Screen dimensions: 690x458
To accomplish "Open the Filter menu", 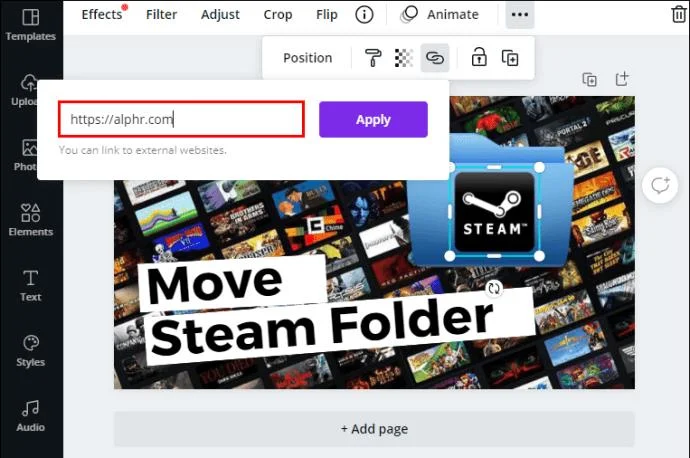I will click(x=161, y=15).
